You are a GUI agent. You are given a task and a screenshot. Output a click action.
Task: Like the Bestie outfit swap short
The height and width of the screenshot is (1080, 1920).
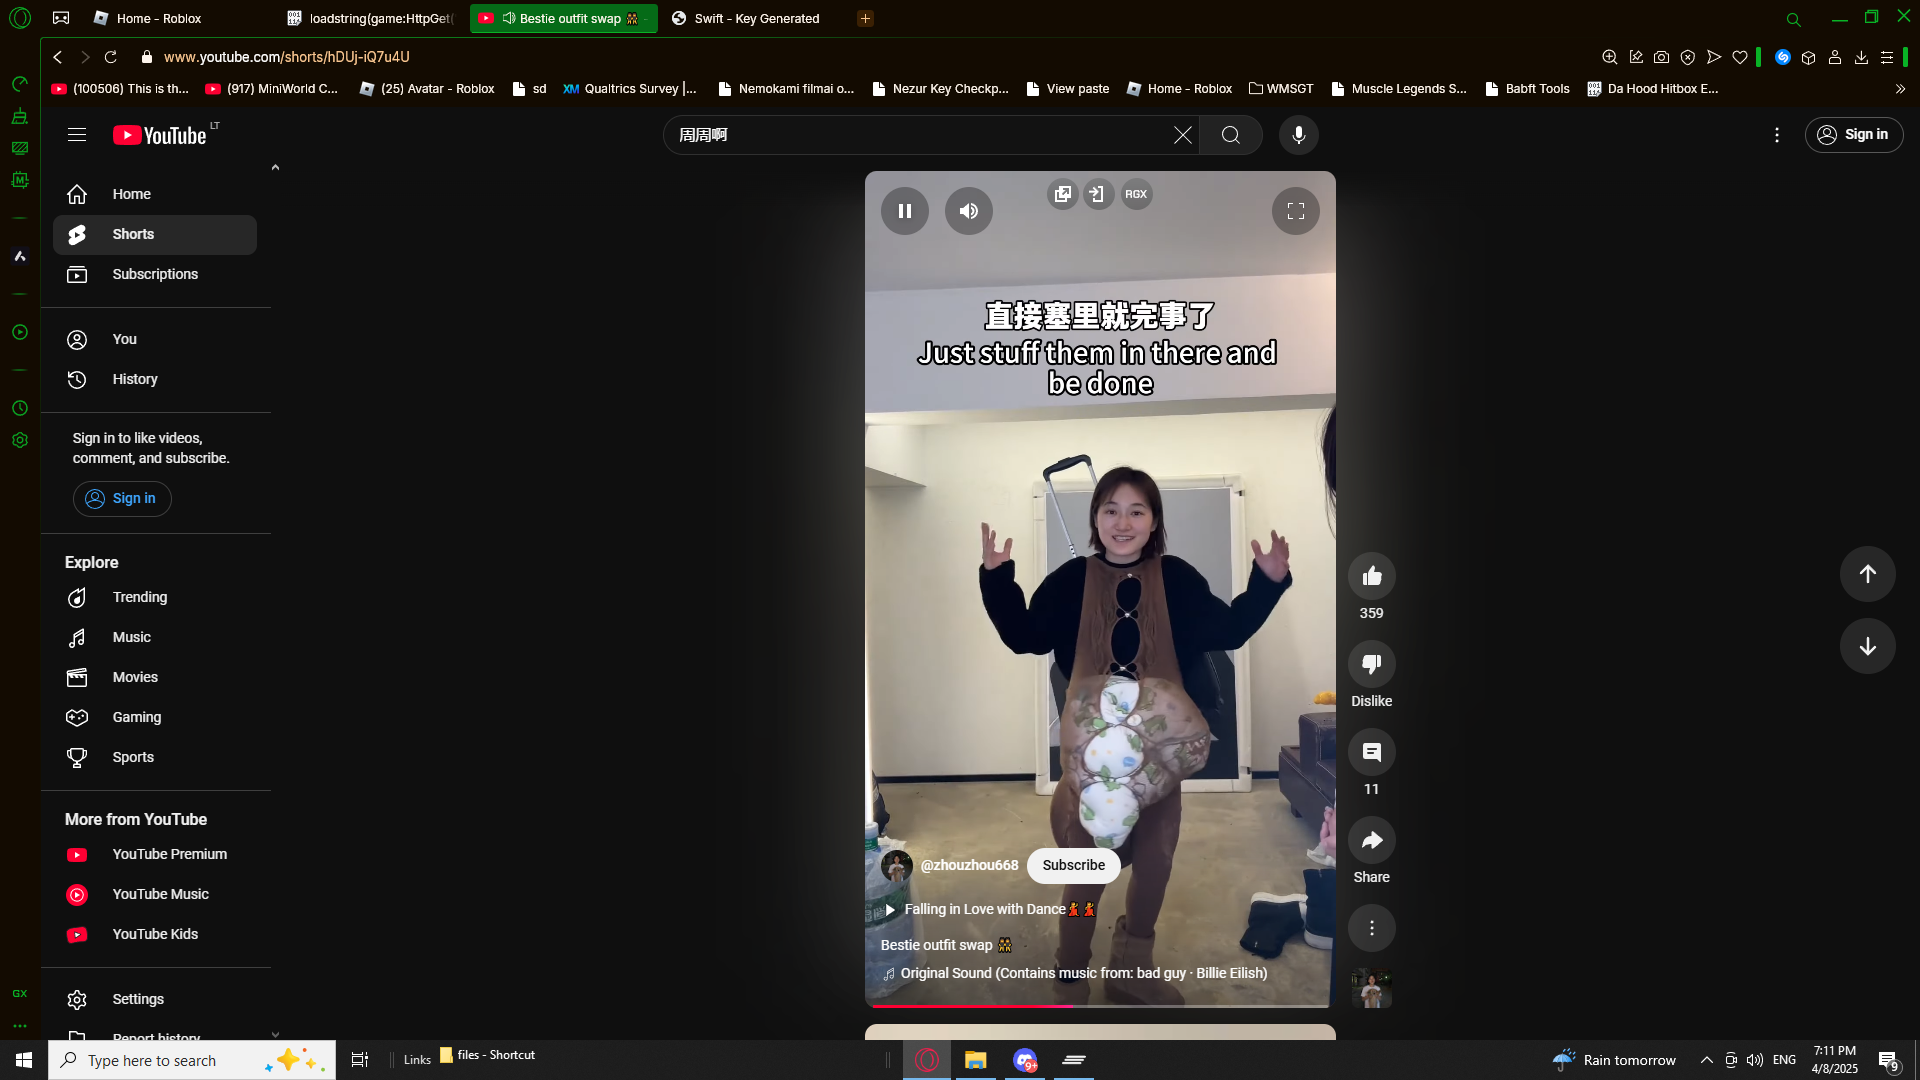[x=1371, y=576]
